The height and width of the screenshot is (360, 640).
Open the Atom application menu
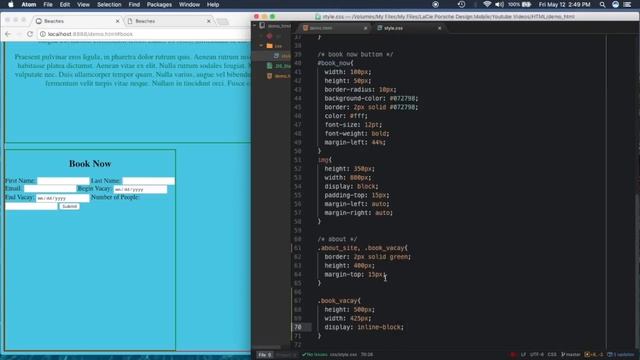29,4
